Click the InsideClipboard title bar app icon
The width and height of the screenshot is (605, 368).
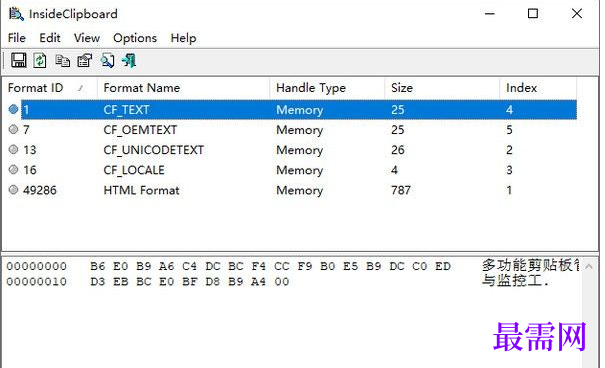pyautogui.click(x=16, y=14)
